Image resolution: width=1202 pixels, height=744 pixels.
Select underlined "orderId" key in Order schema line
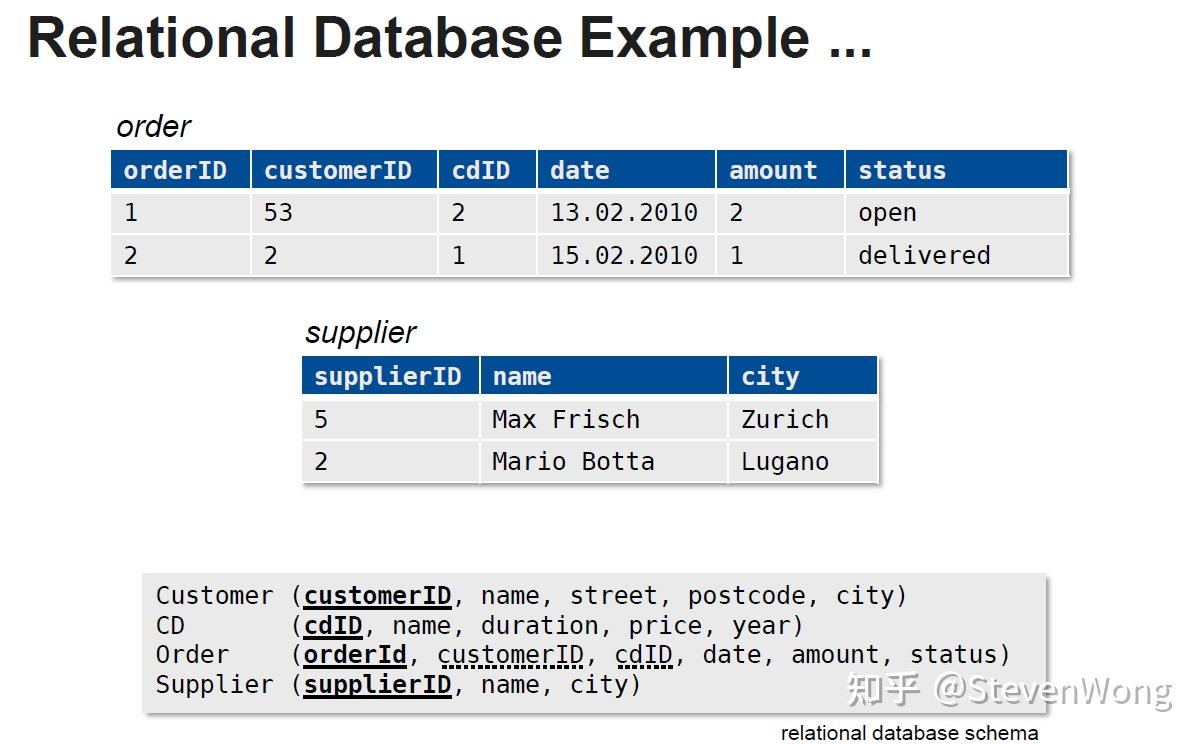(355, 655)
